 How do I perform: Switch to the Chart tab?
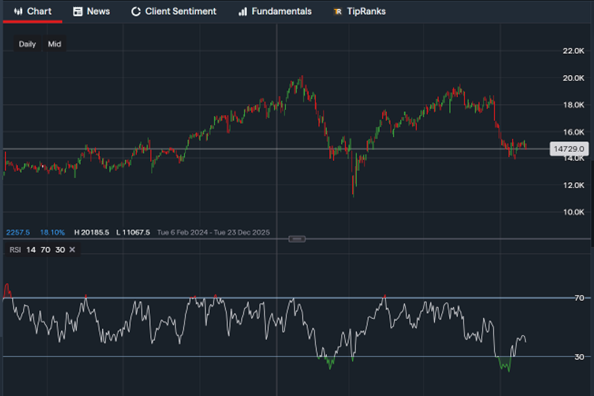[33, 11]
